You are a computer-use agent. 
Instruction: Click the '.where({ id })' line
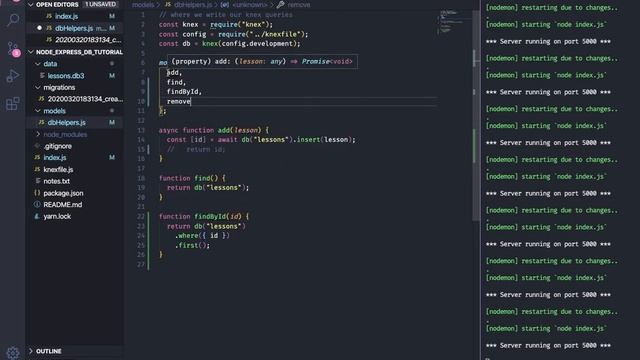coord(202,236)
